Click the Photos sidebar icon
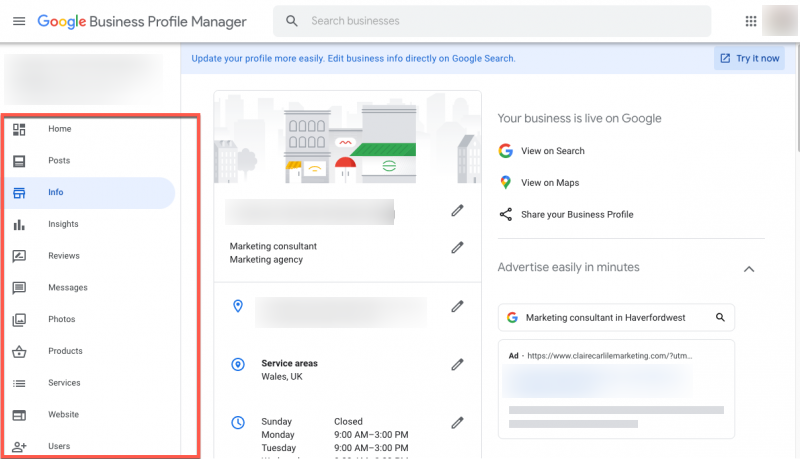Viewport: 800px width, 459px height. pyautogui.click(x=19, y=320)
